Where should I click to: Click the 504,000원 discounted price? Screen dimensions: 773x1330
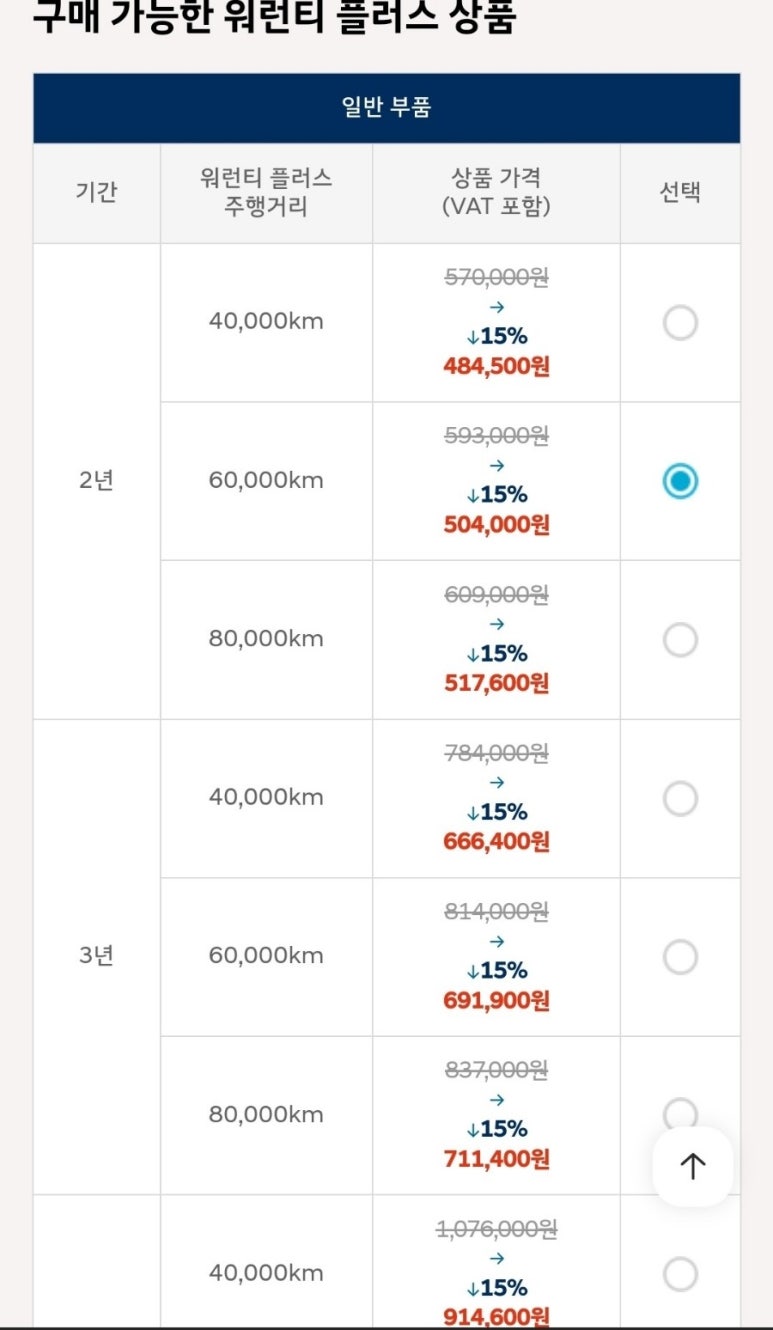[497, 524]
